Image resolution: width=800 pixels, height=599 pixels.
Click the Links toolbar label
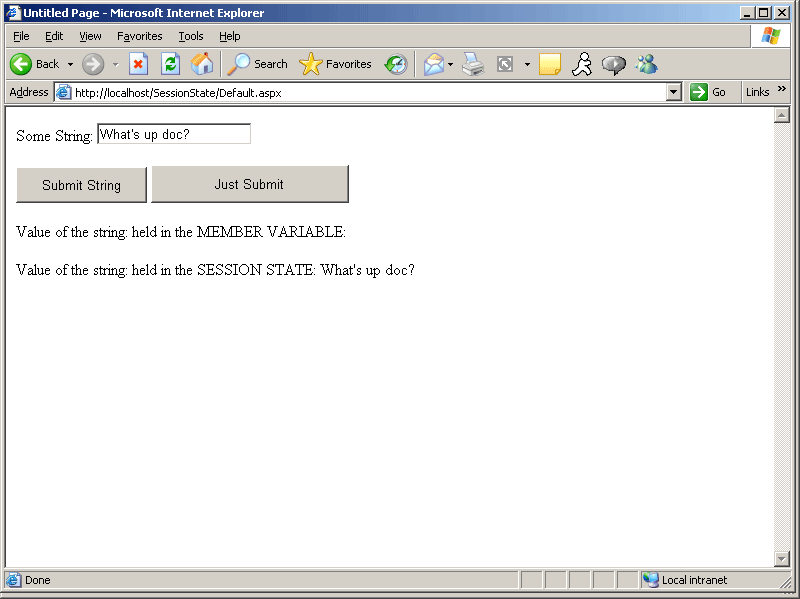(x=757, y=92)
